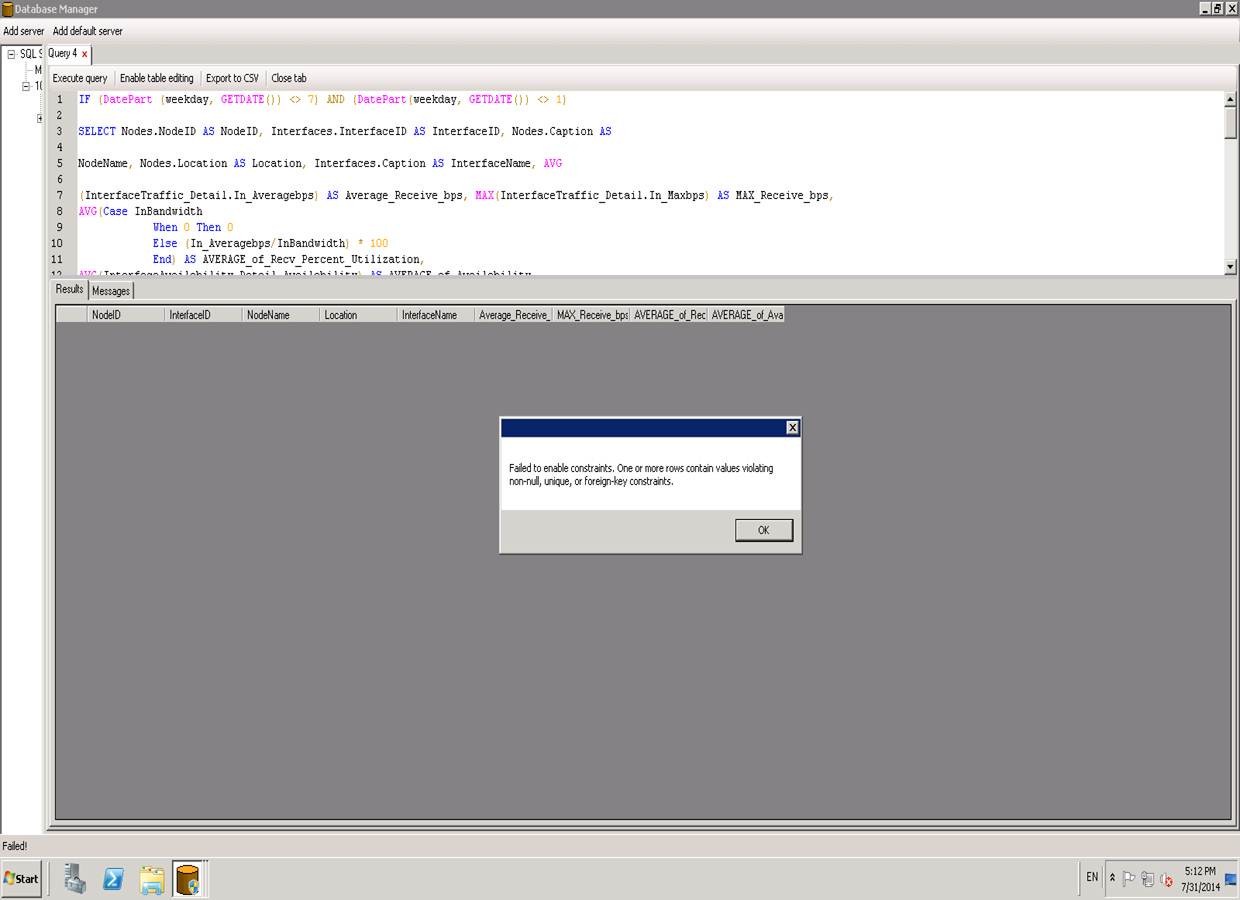The height and width of the screenshot is (900, 1240).
Task: Click Add default server
Action: (x=88, y=31)
